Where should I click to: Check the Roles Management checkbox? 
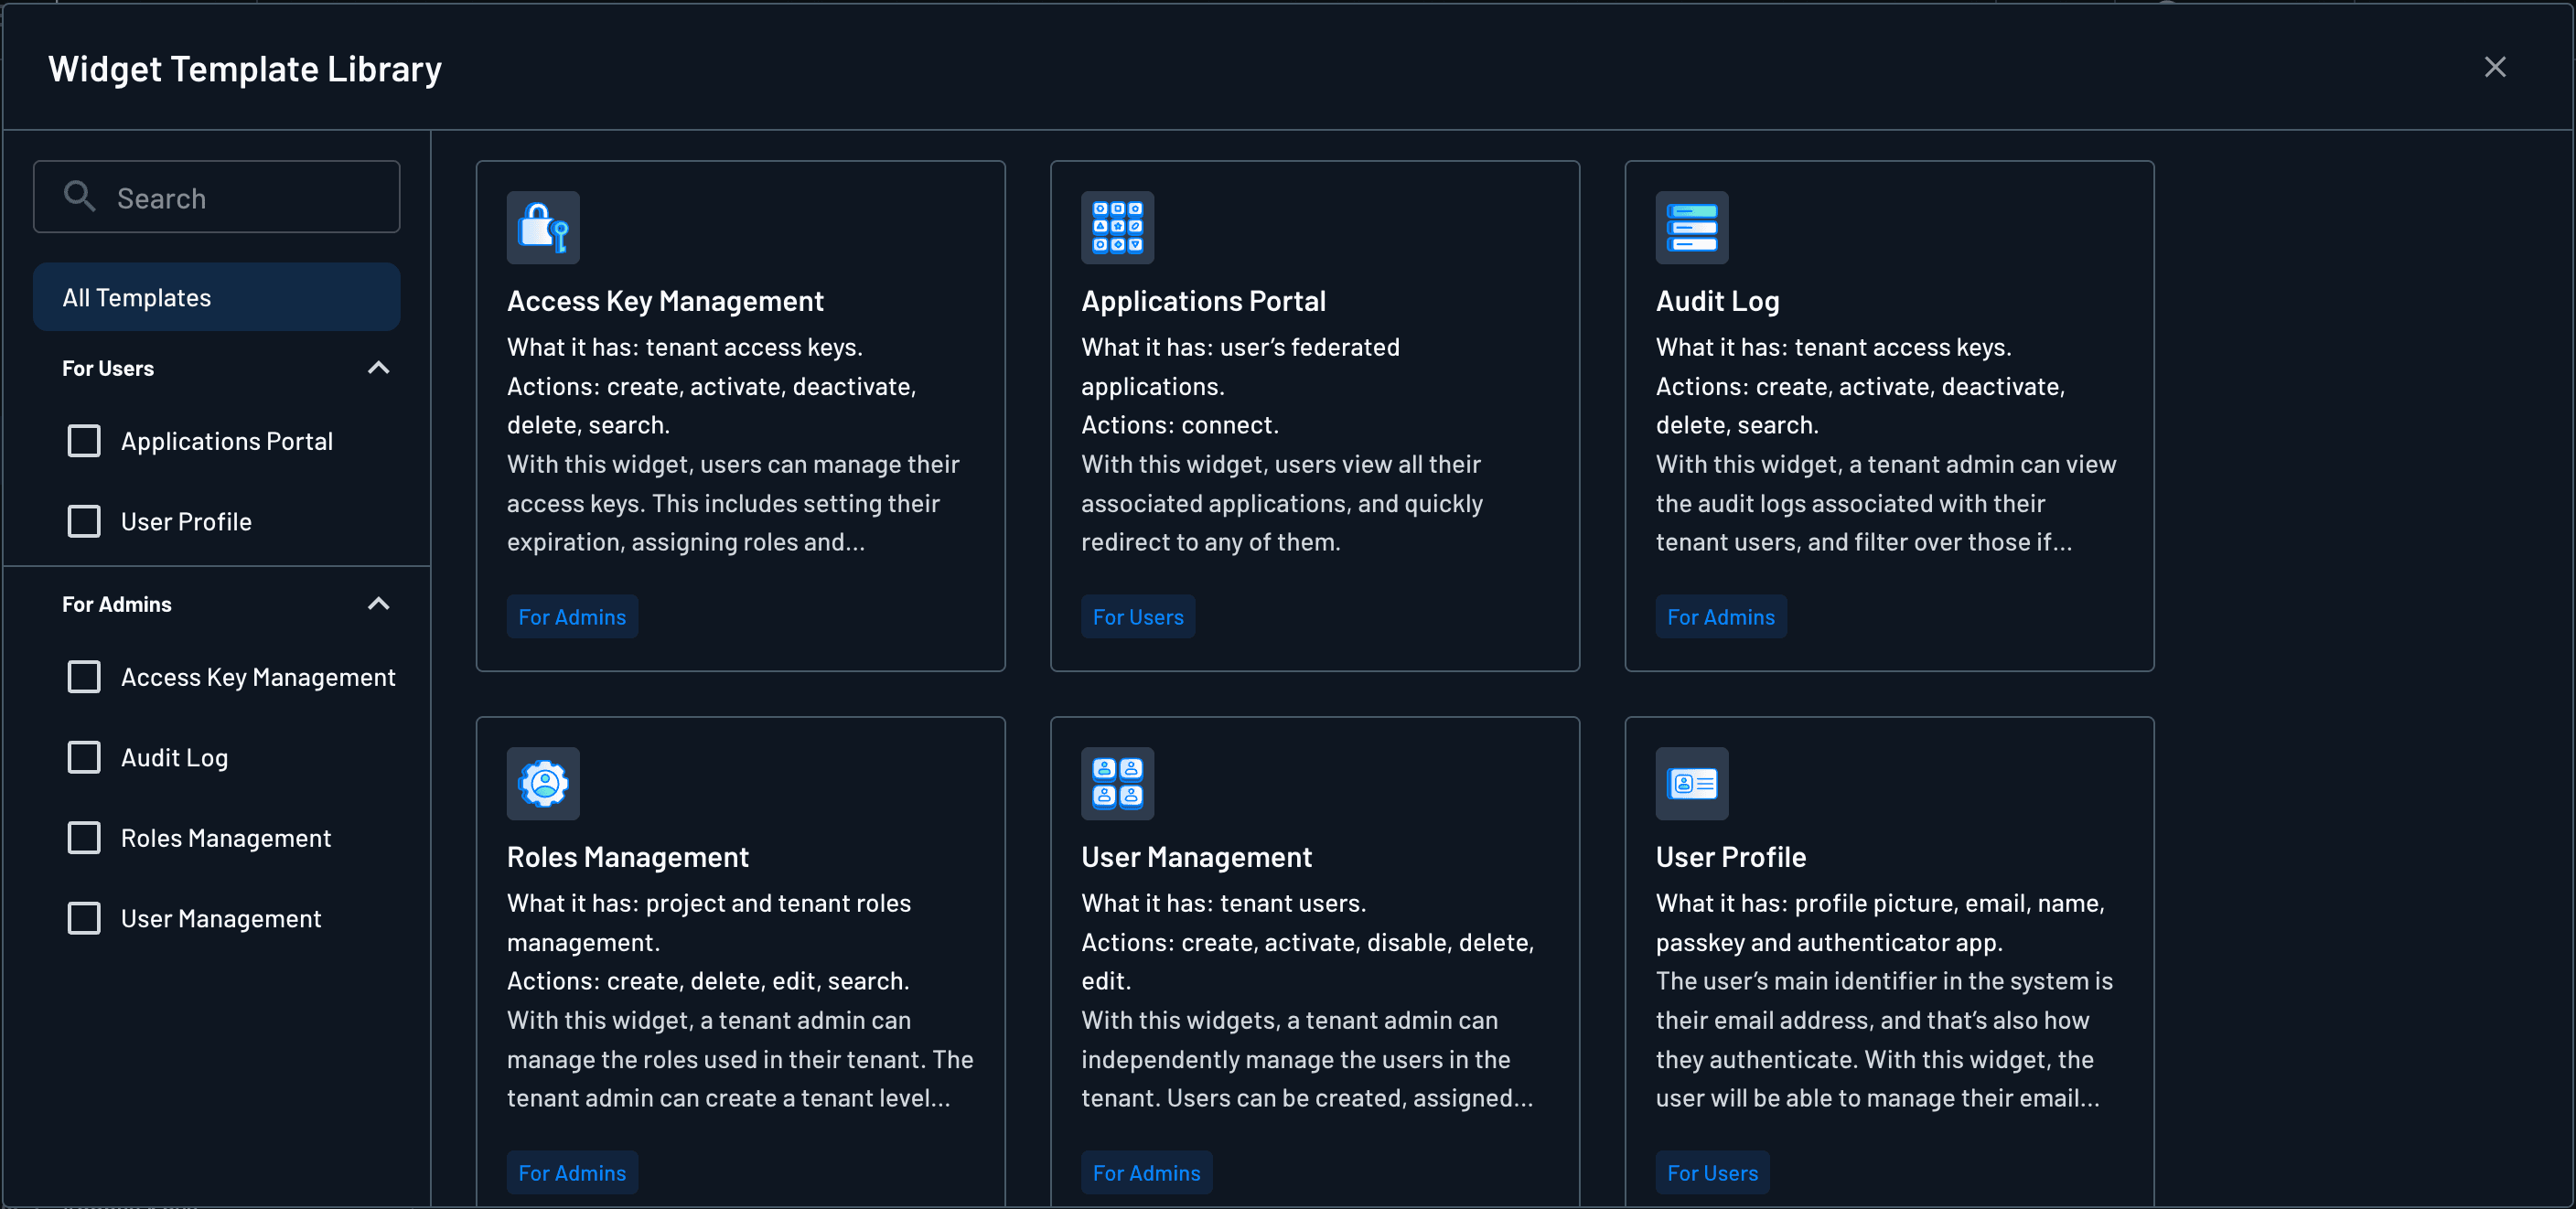pos(84,838)
